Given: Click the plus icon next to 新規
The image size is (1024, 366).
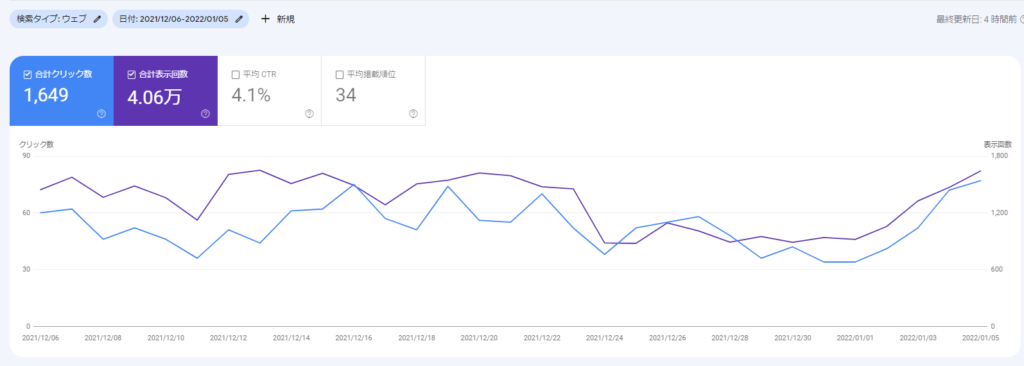Looking at the screenshot, I should 265,19.
